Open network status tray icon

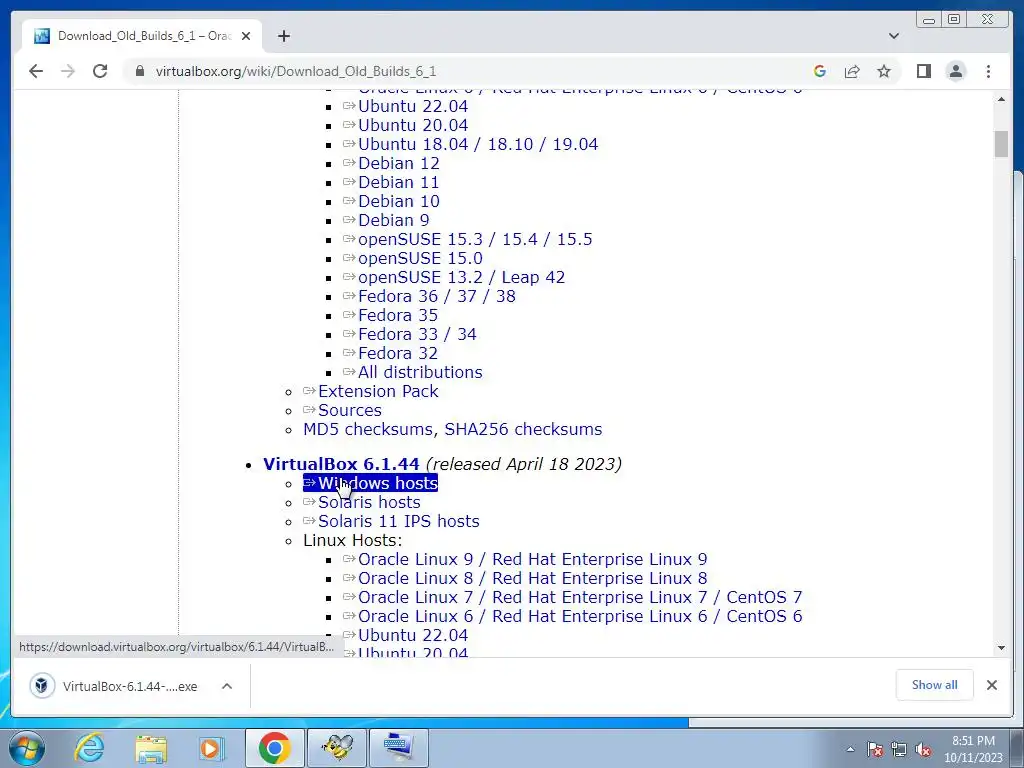(x=899, y=749)
